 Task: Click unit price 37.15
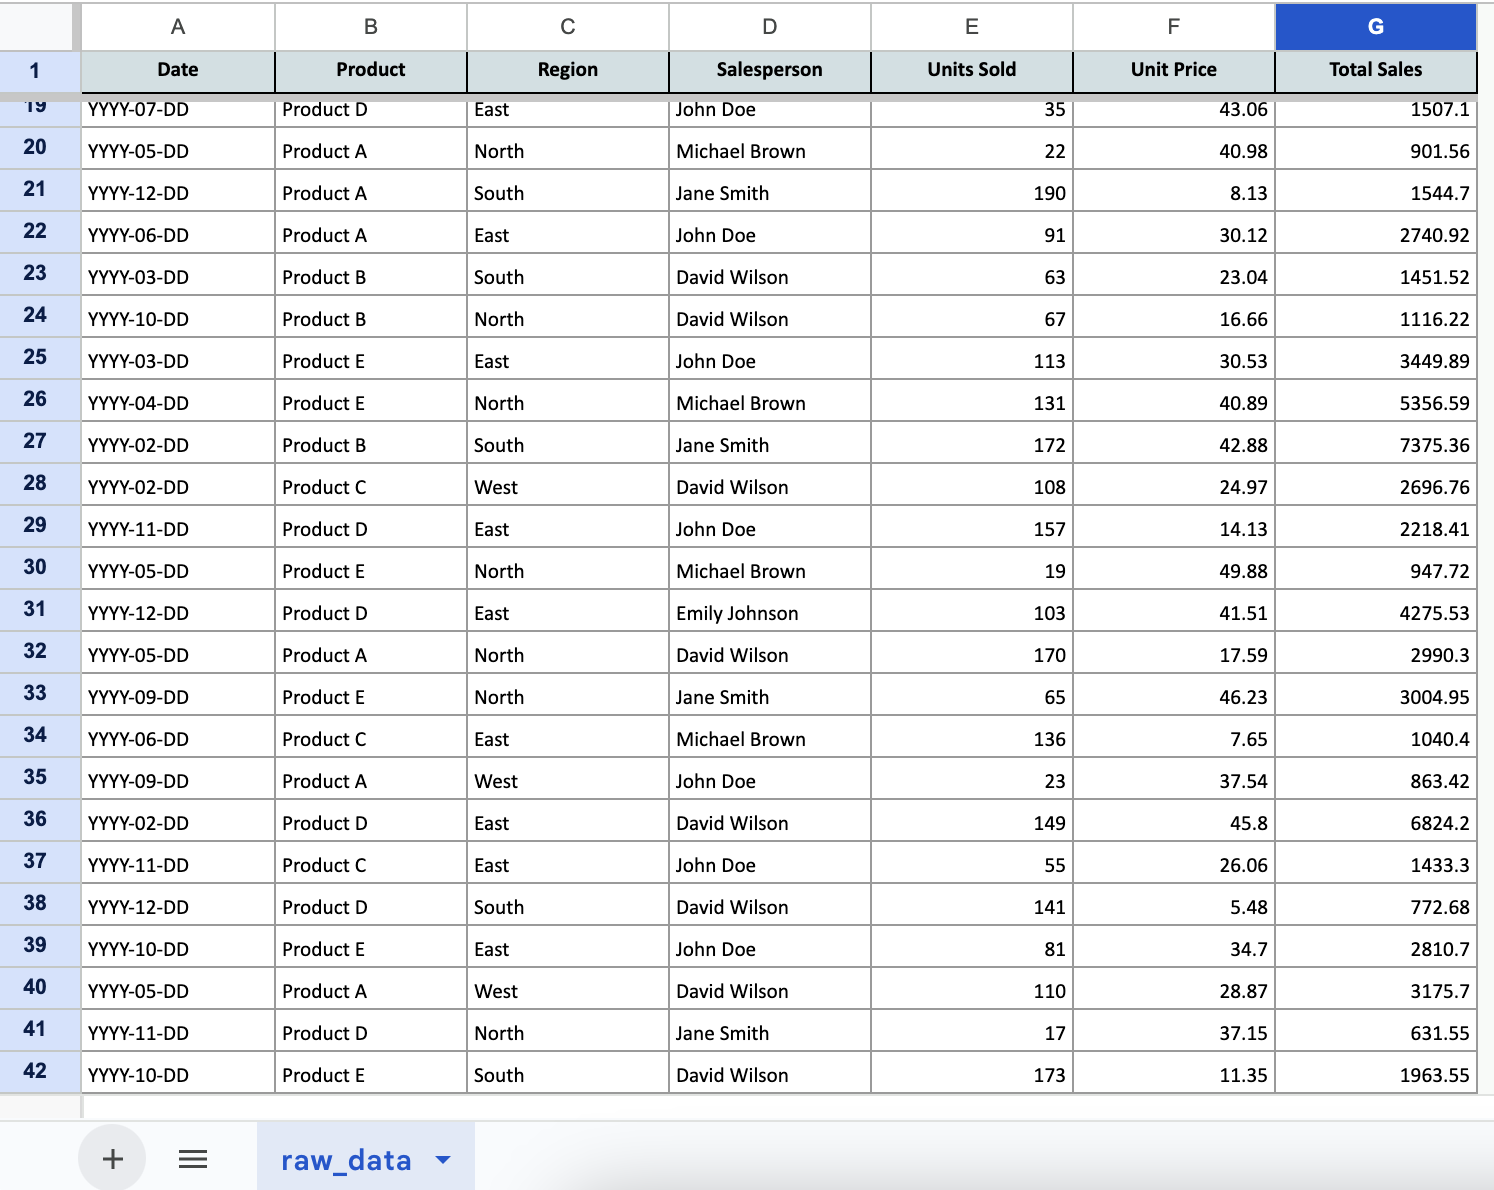[1174, 1033]
